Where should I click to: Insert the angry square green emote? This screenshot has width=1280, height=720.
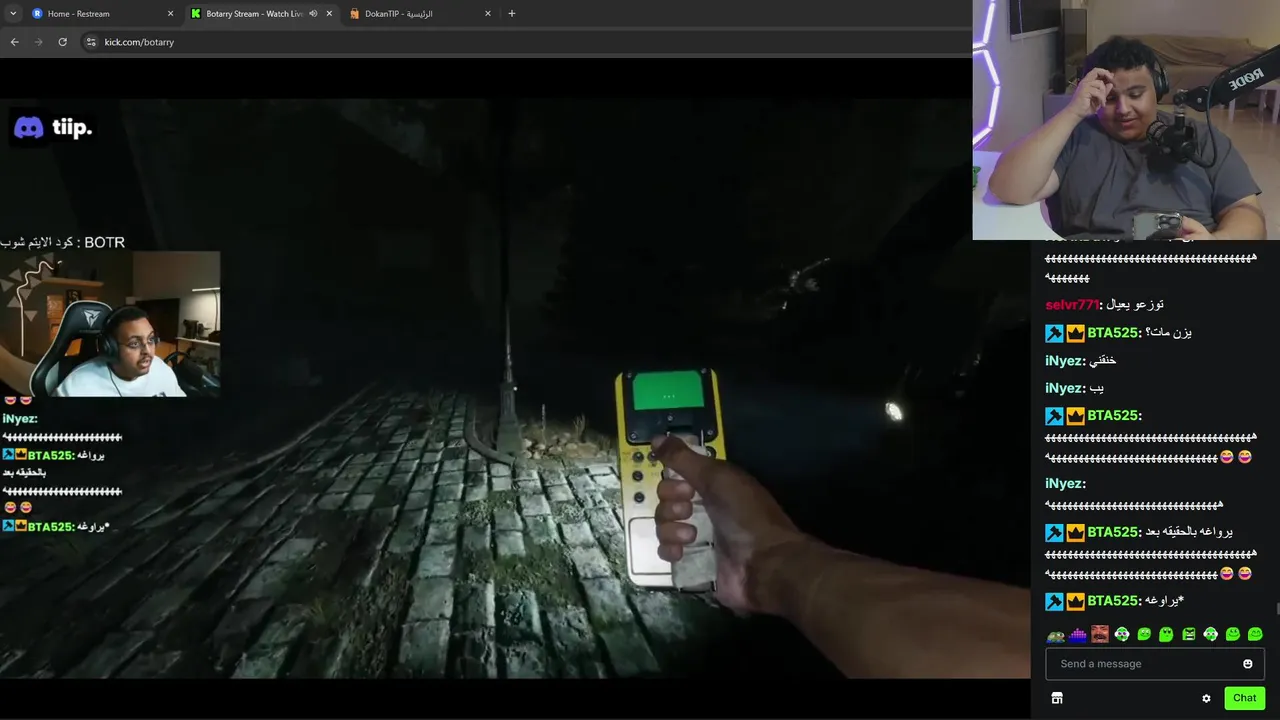[1189, 634]
